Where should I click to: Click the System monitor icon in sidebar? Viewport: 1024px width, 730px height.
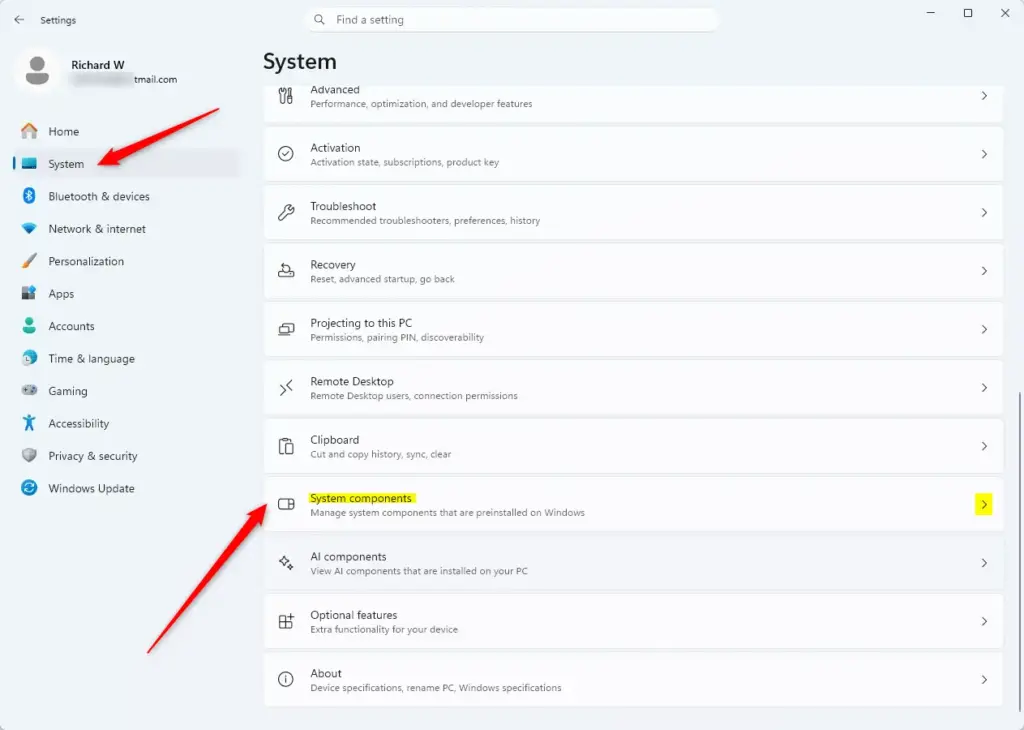29,163
